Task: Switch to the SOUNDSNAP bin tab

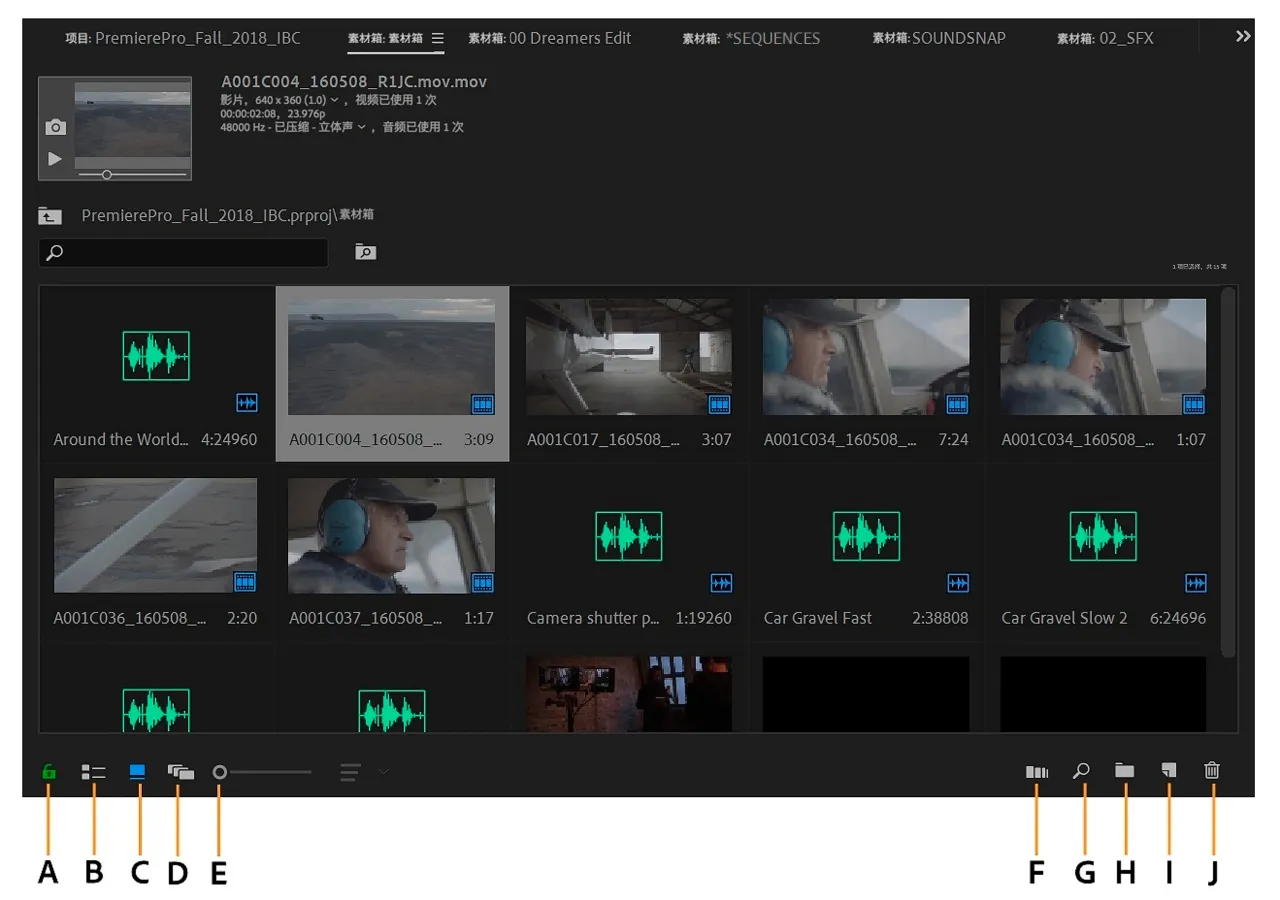Action: click(939, 38)
